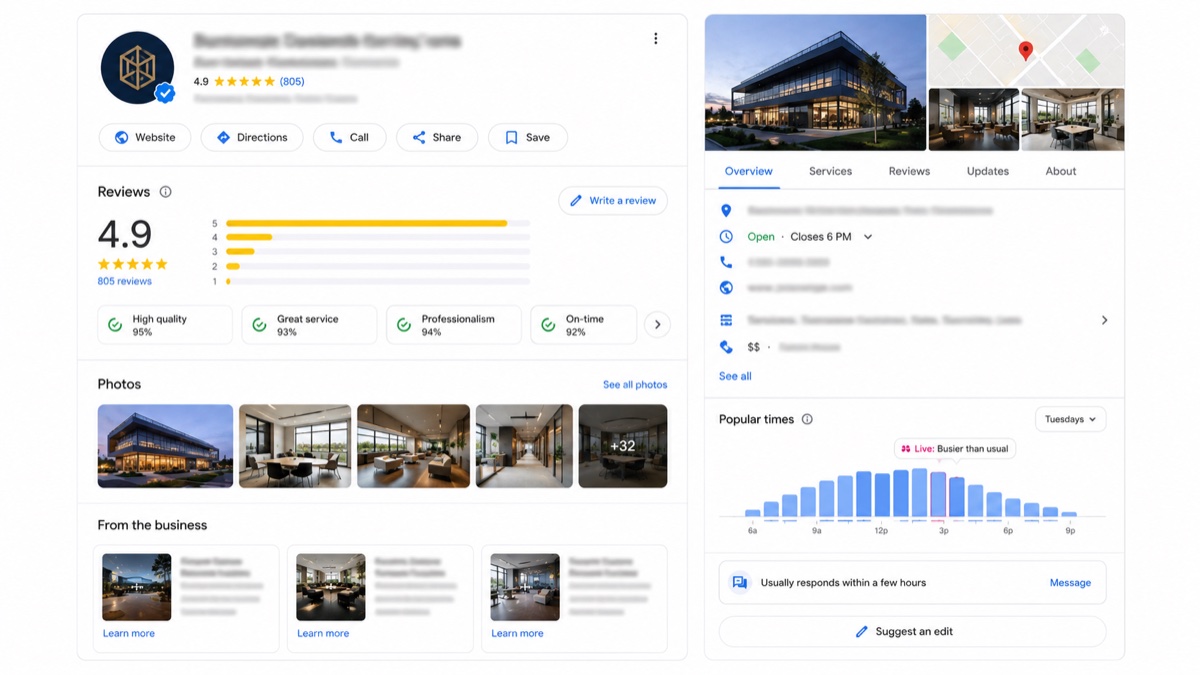The width and height of the screenshot is (1200, 675).
Task: Open the (805) reviews link in header
Action: tap(292, 82)
